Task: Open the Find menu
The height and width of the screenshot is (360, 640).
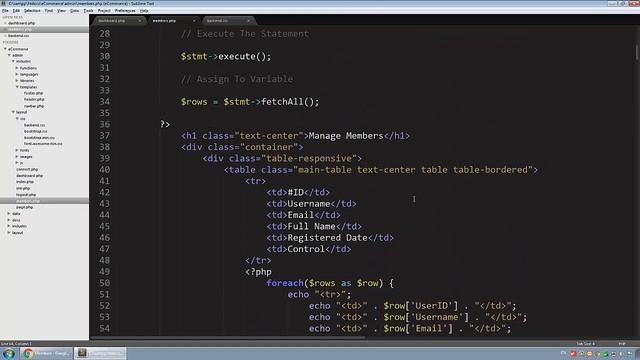Action: point(49,11)
